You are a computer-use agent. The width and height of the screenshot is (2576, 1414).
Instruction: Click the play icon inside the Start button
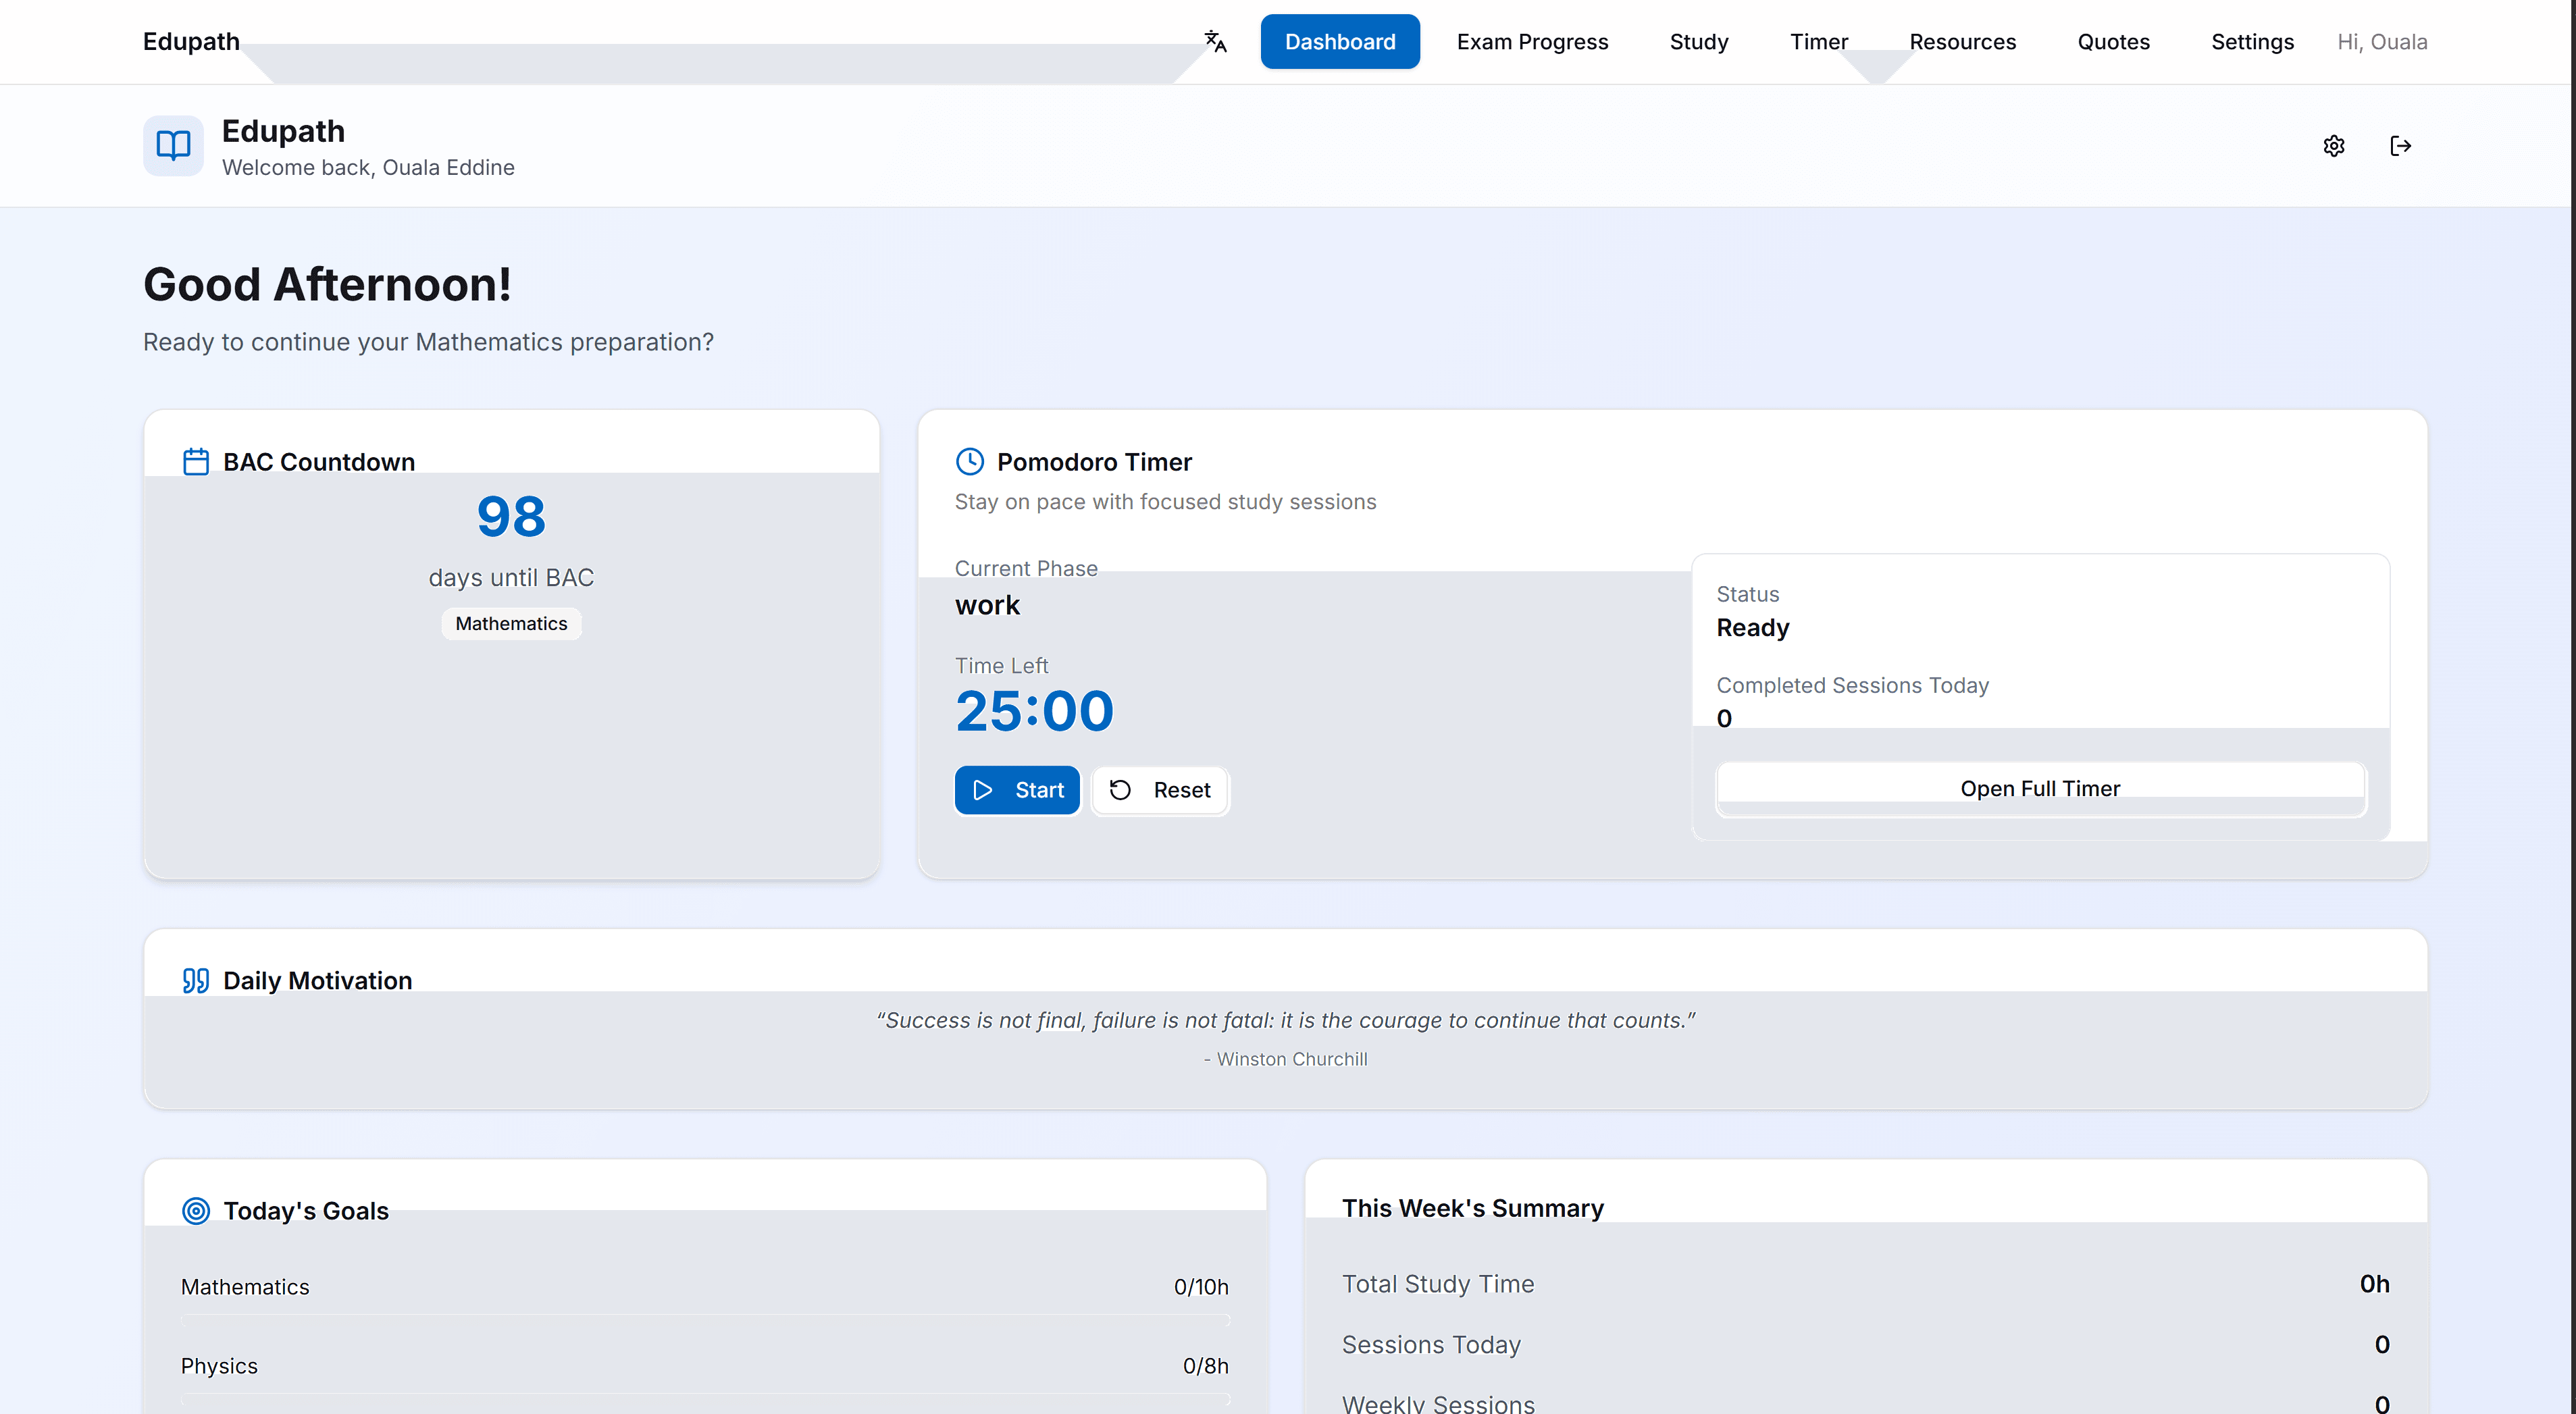pyautogui.click(x=983, y=790)
